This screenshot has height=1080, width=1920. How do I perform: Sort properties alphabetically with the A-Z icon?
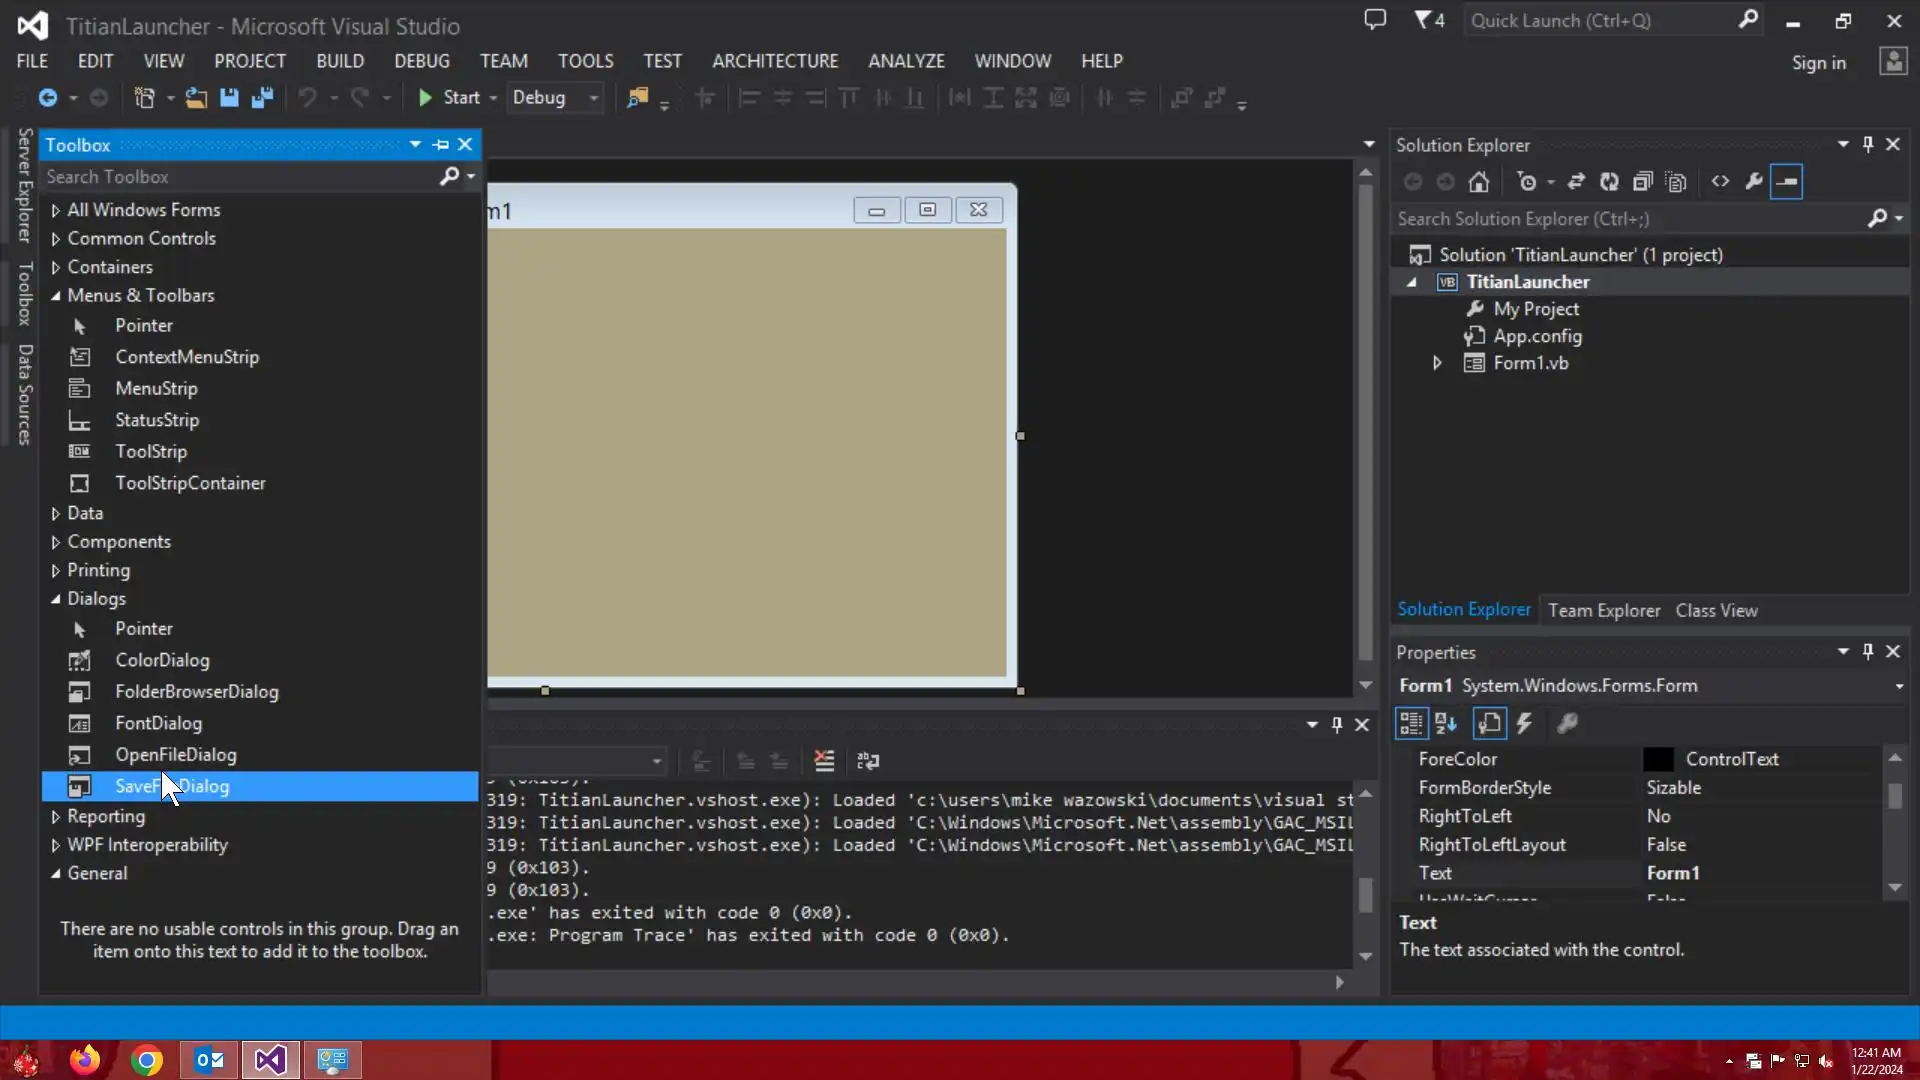tap(1446, 723)
